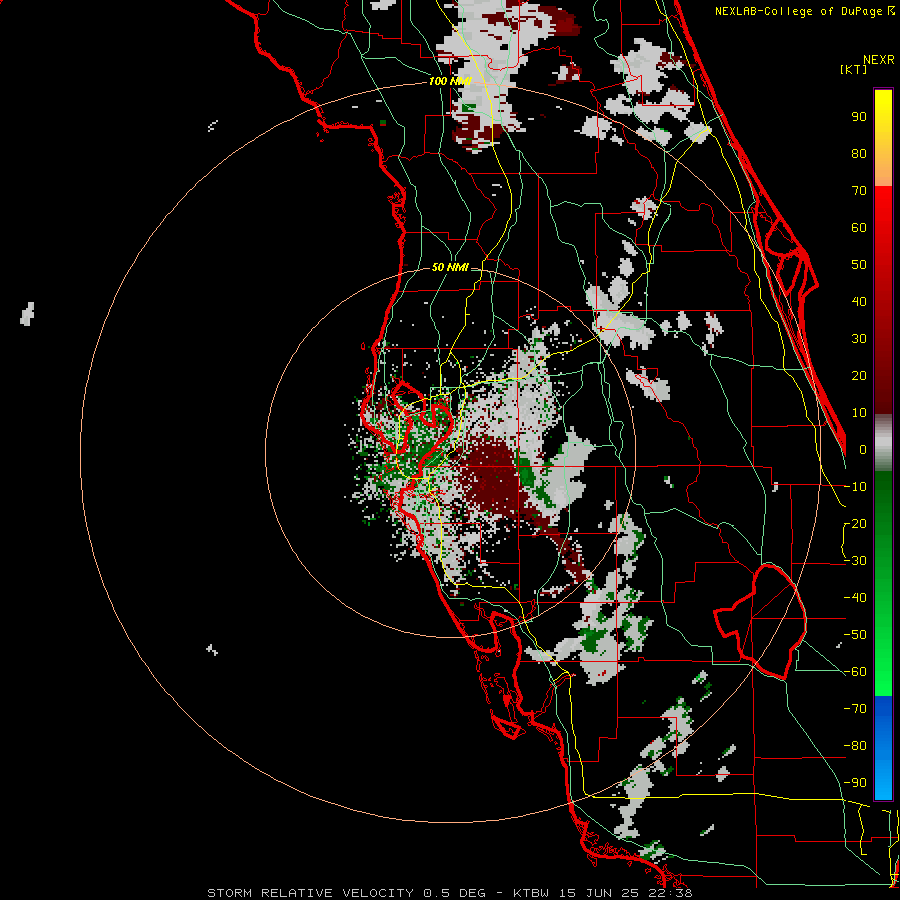Click the "100 NMI" range ring label
Image resolution: width=900 pixels, height=900 pixels.
pyautogui.click(x=450, y=82)
